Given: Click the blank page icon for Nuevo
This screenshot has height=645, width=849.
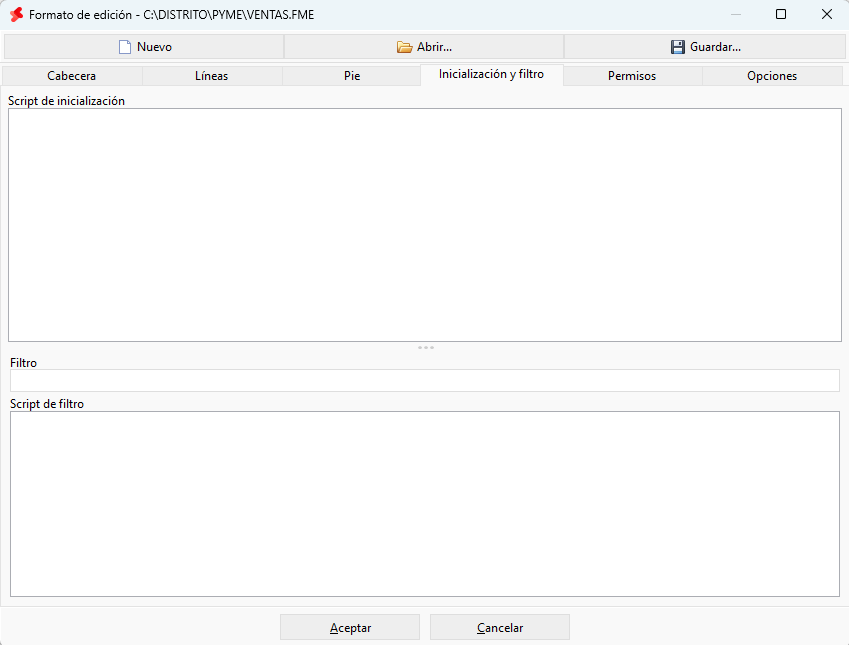Looking at the screenshot, I should point(125,47).
